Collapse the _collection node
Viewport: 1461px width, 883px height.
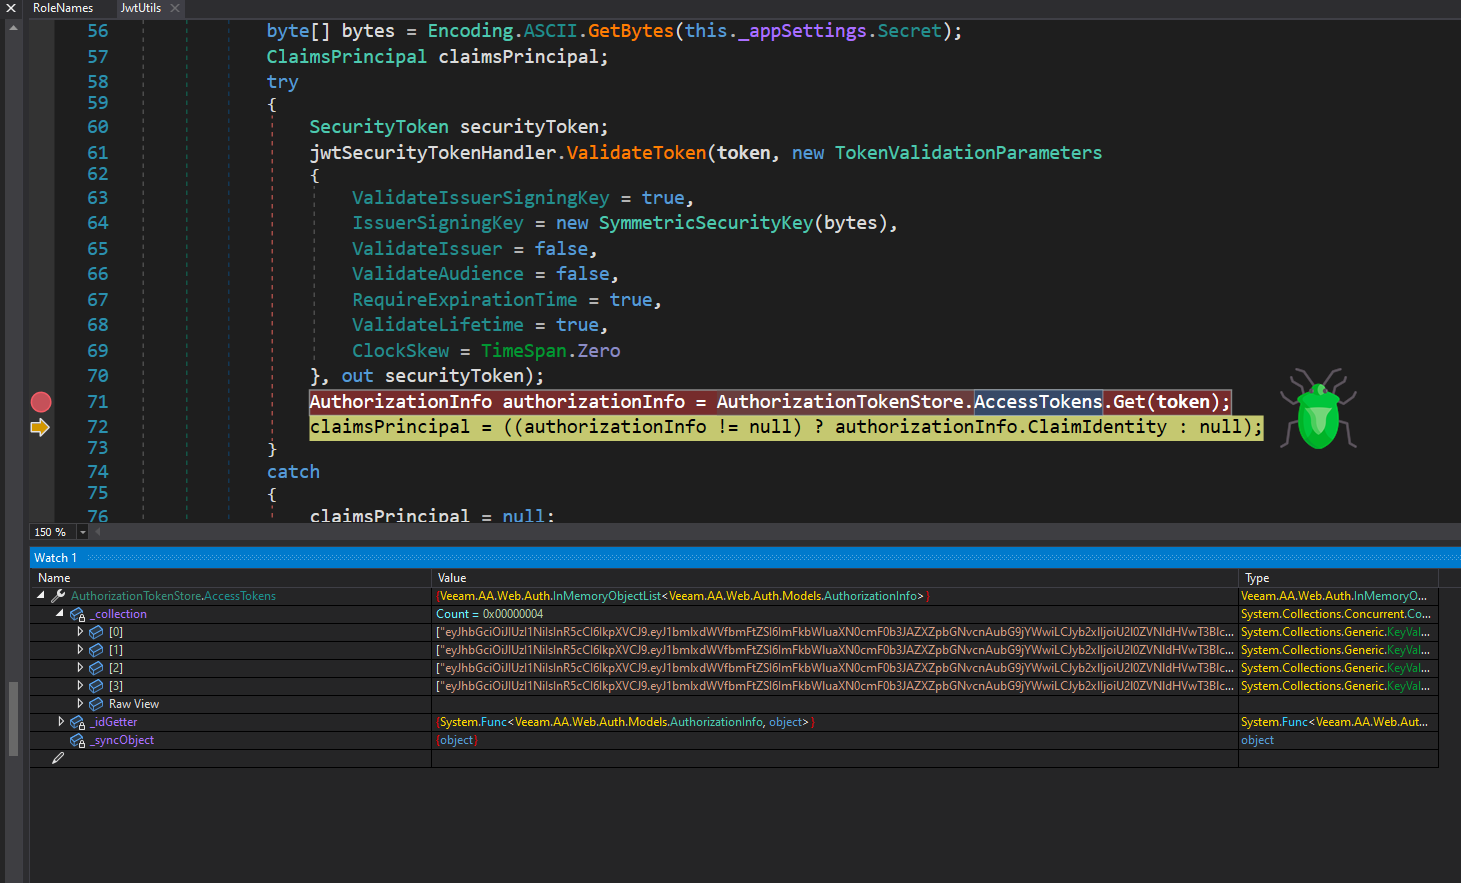coord(60,613)
